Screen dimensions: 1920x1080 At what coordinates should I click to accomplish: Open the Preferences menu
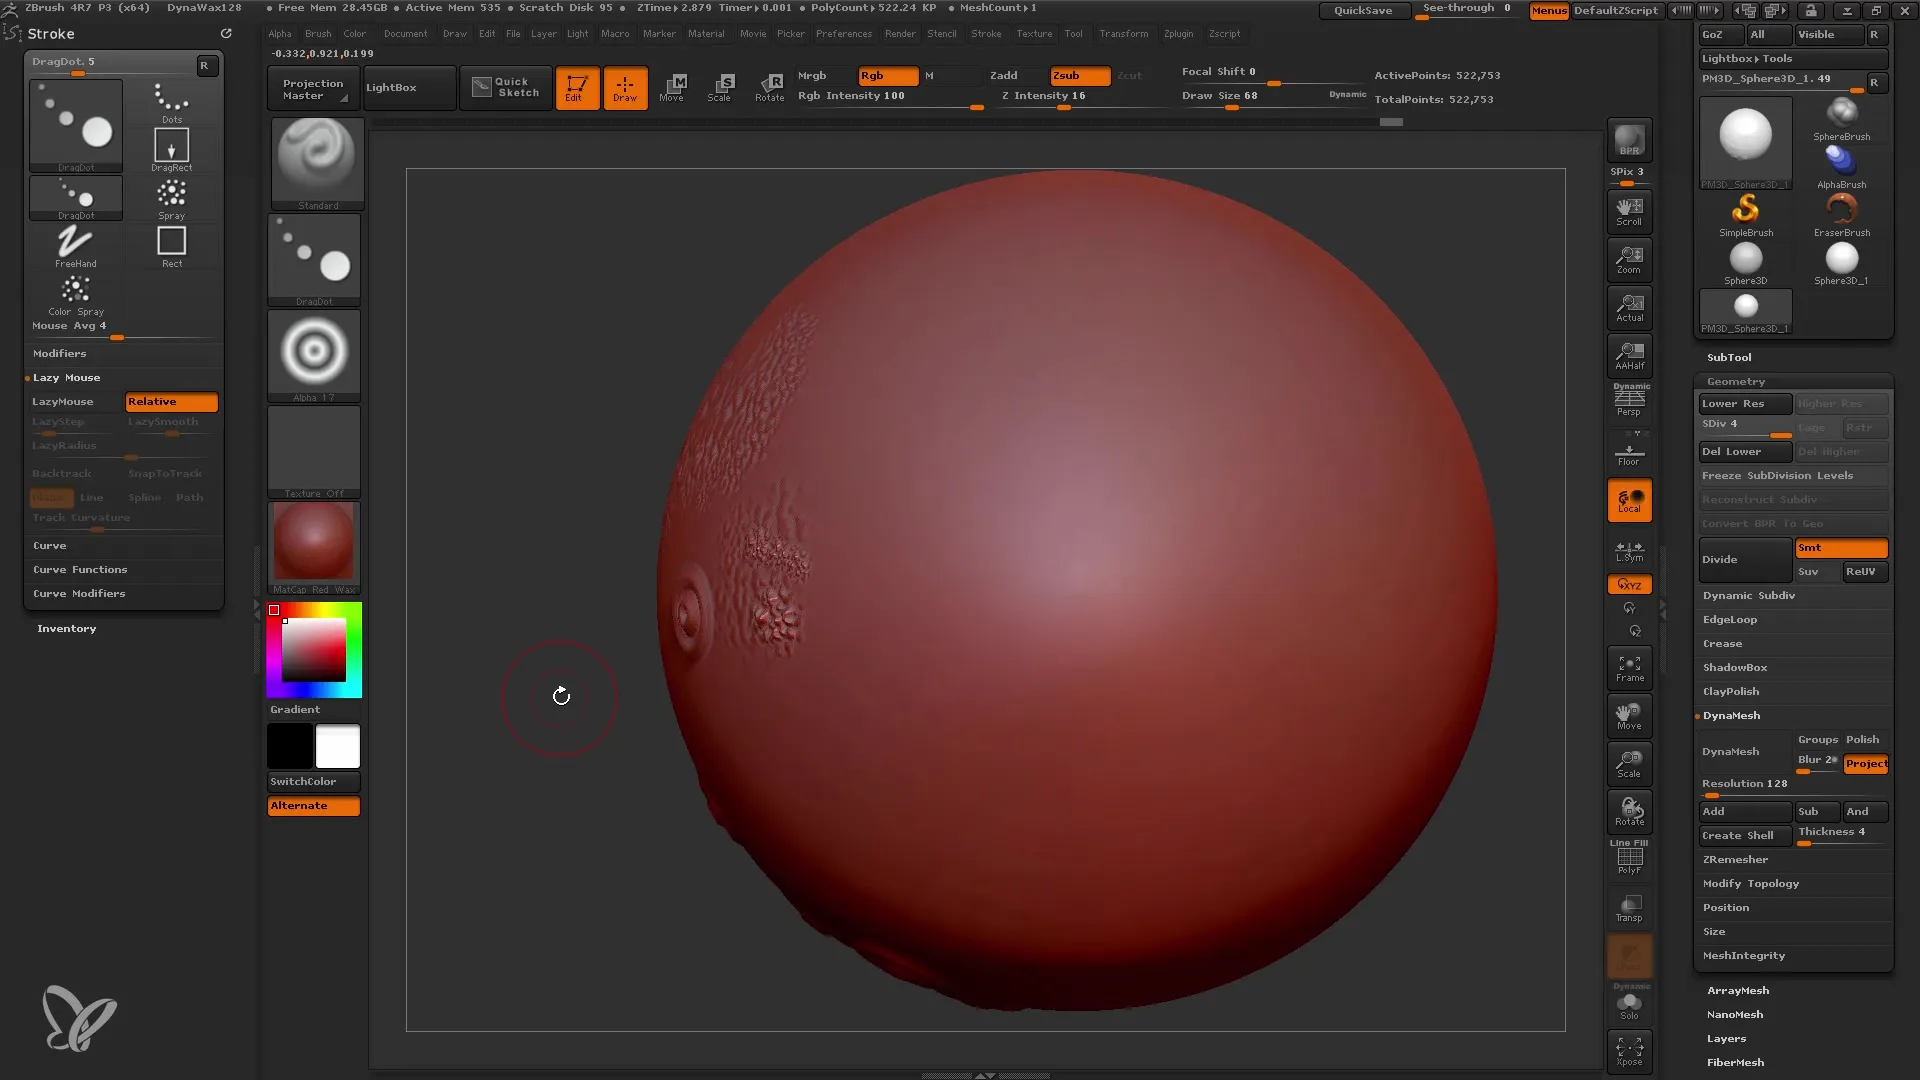point(844,34)
